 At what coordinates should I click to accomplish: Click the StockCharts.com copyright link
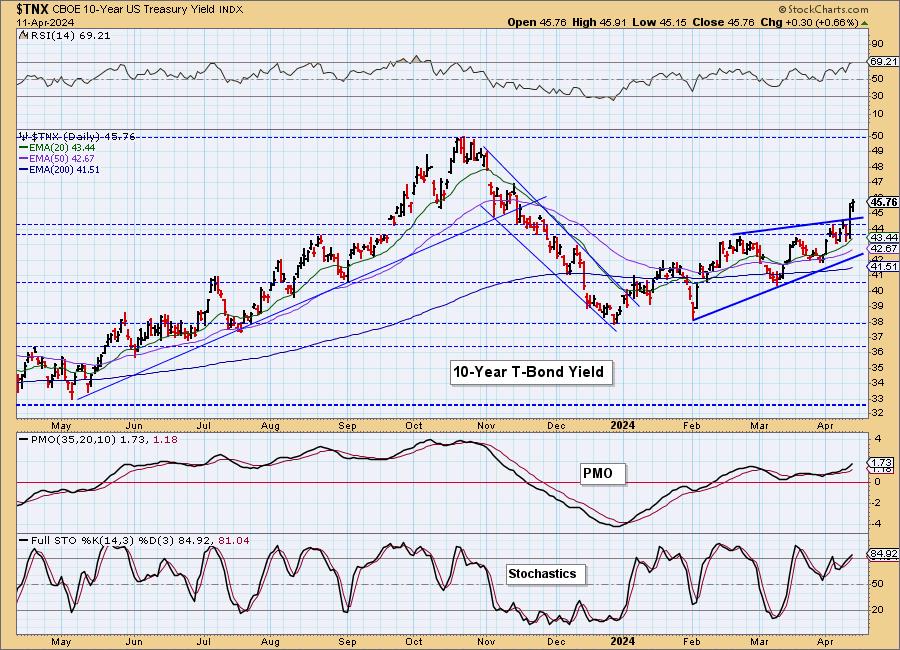pos(824,9)
